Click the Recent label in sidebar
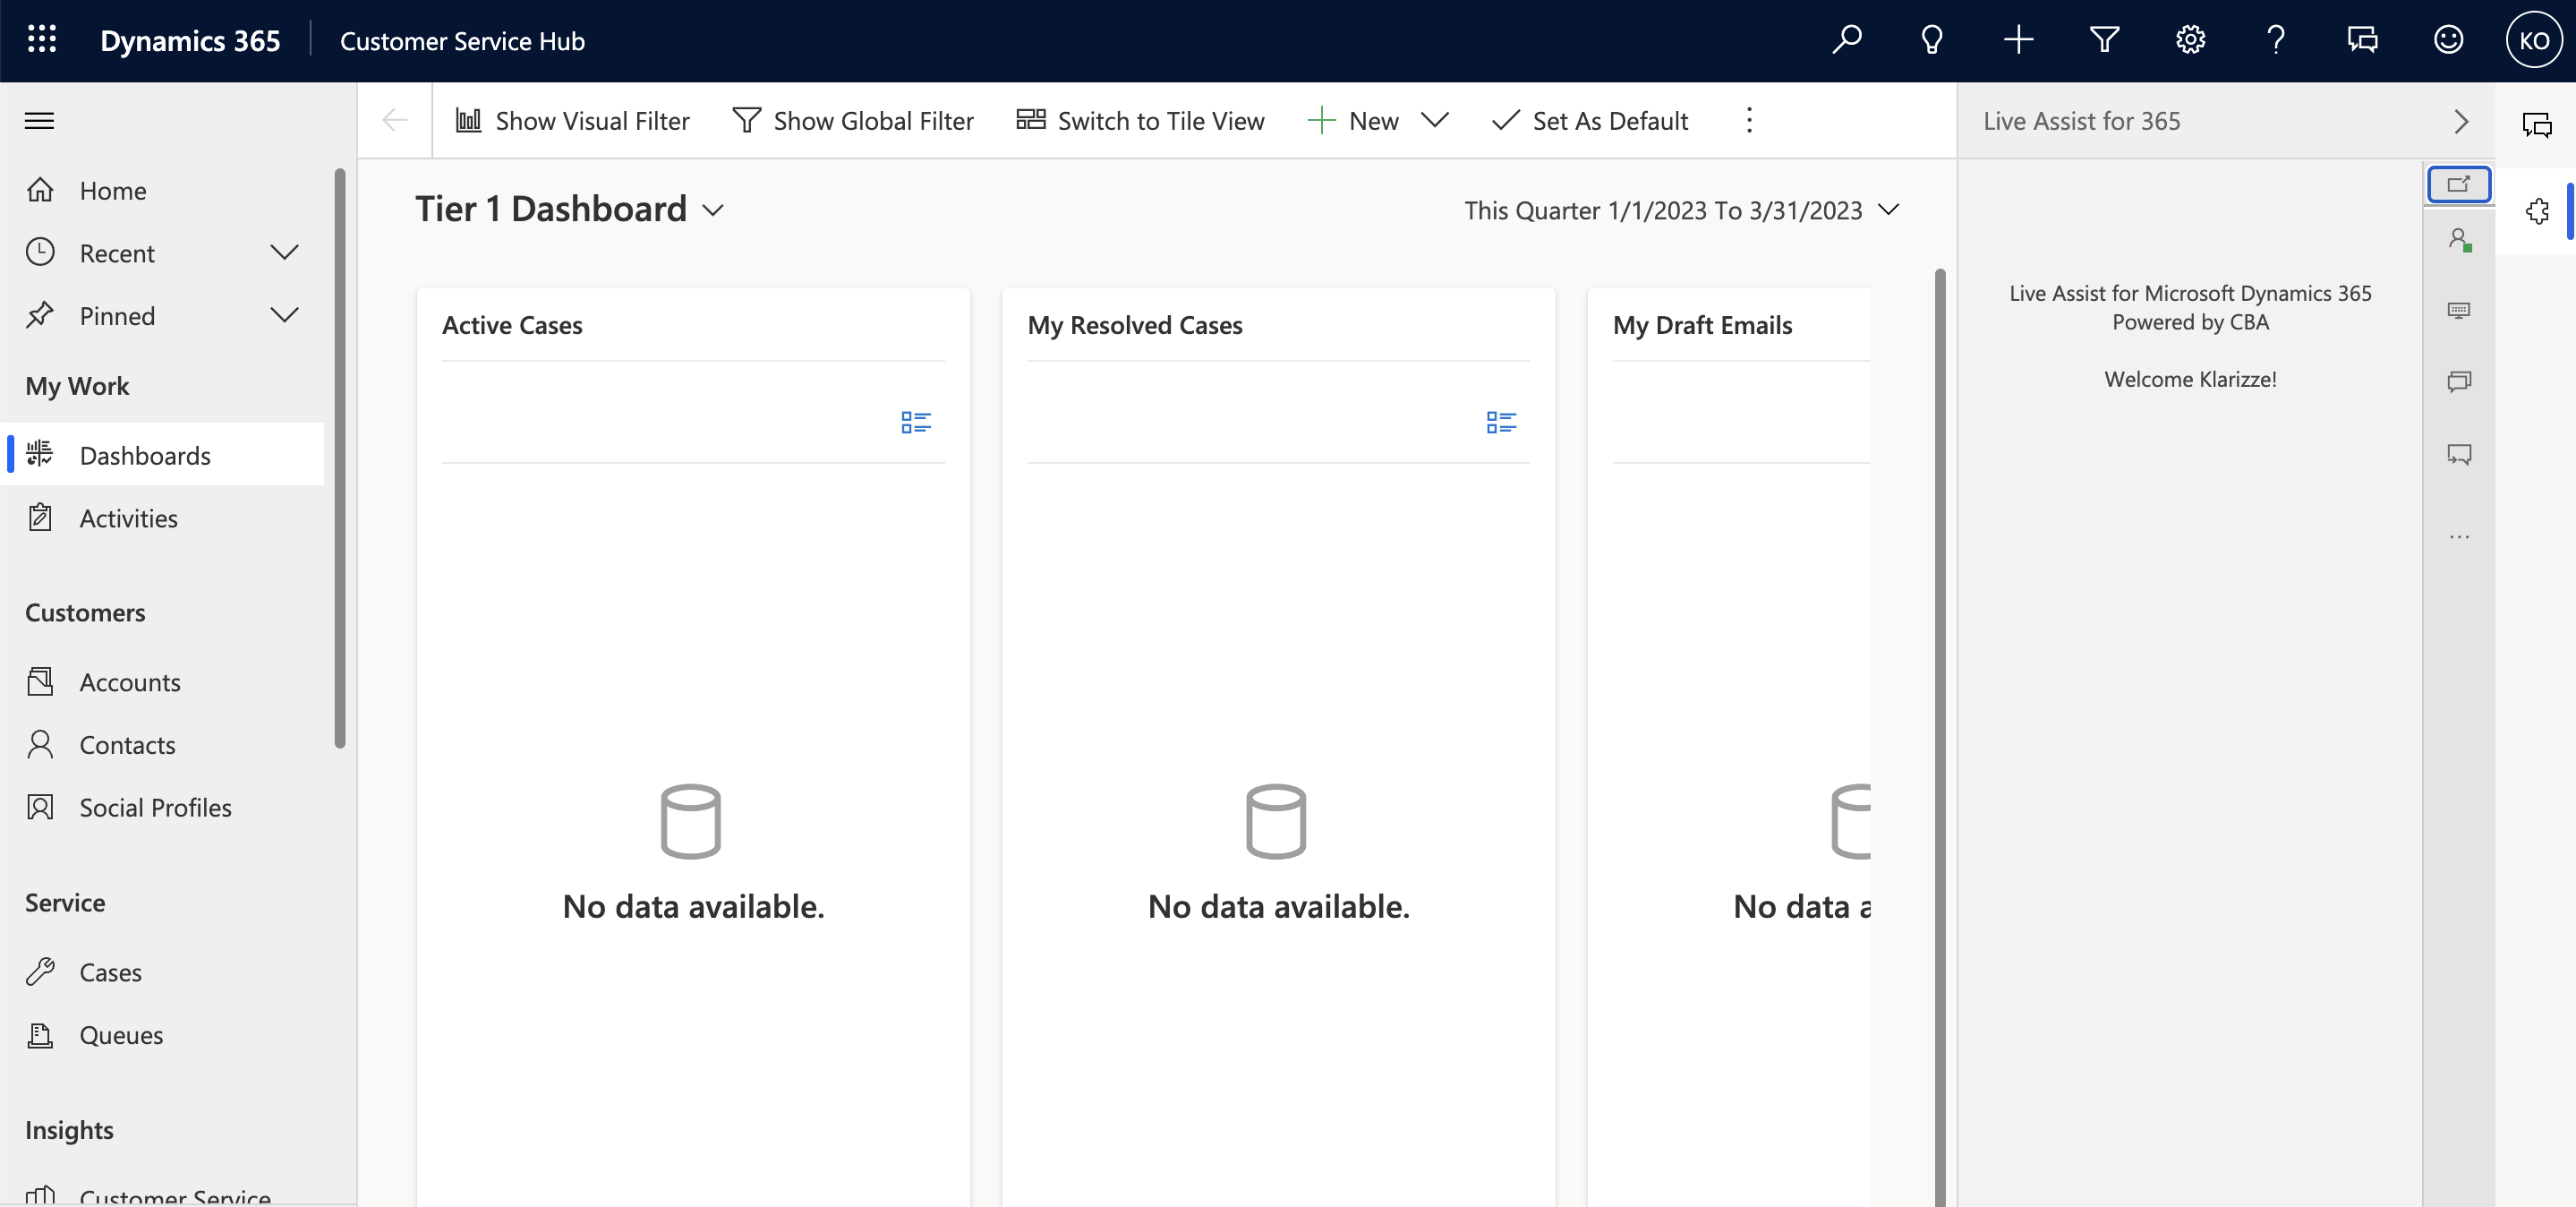This screenshot has width=2576, height=1207. click(x=117, y=253)
